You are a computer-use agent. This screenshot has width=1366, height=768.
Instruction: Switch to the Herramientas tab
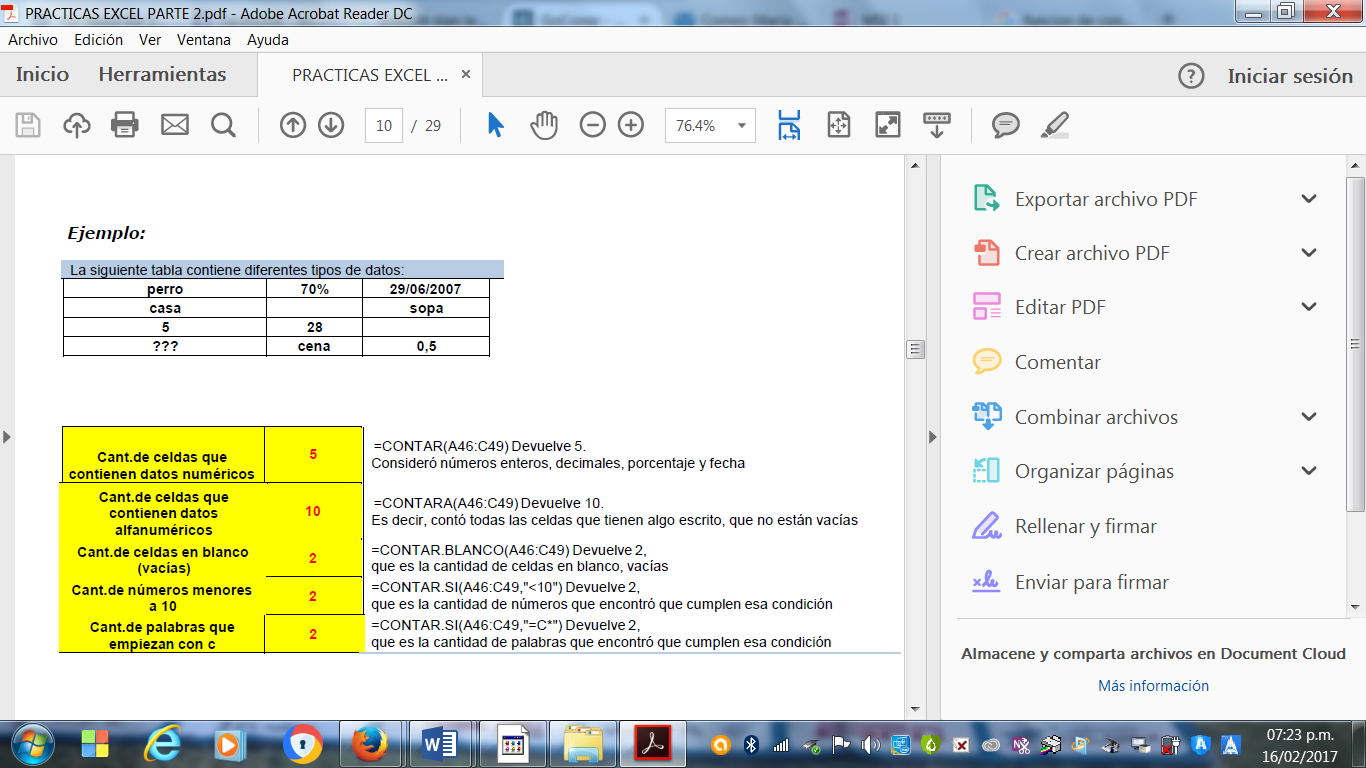click(x=162, y=75)
